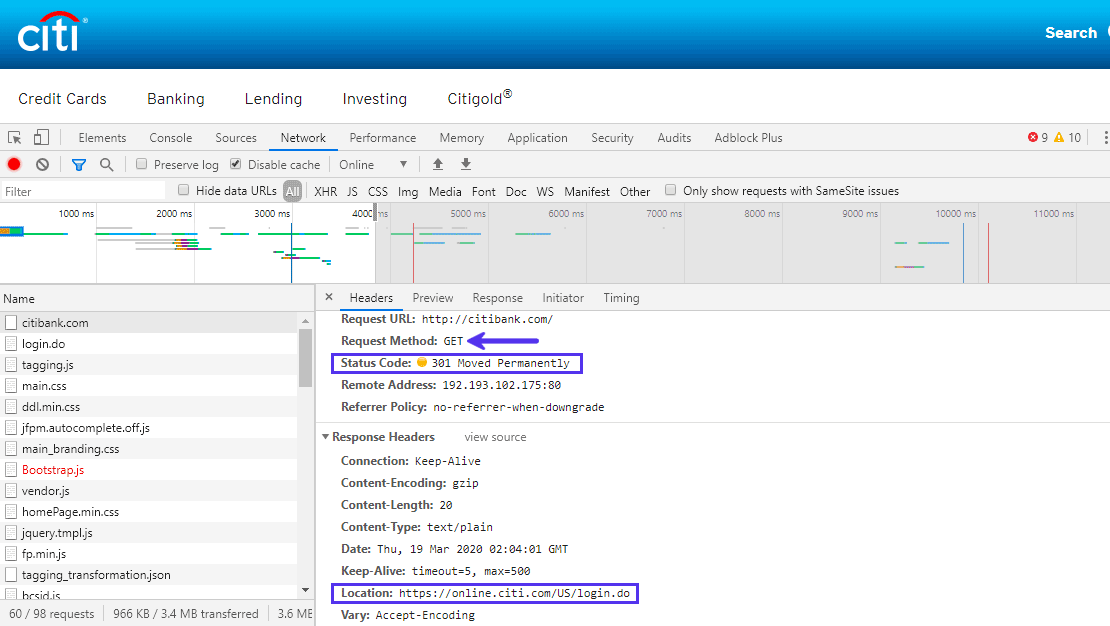Enable the Preserve log checkbox

(141, 163)
